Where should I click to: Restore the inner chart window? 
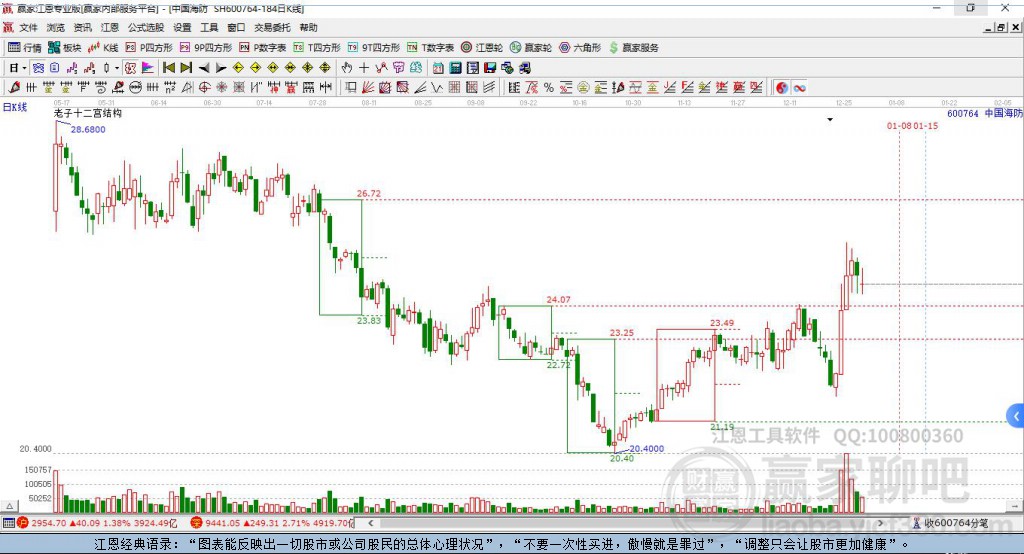[1001, 27]
